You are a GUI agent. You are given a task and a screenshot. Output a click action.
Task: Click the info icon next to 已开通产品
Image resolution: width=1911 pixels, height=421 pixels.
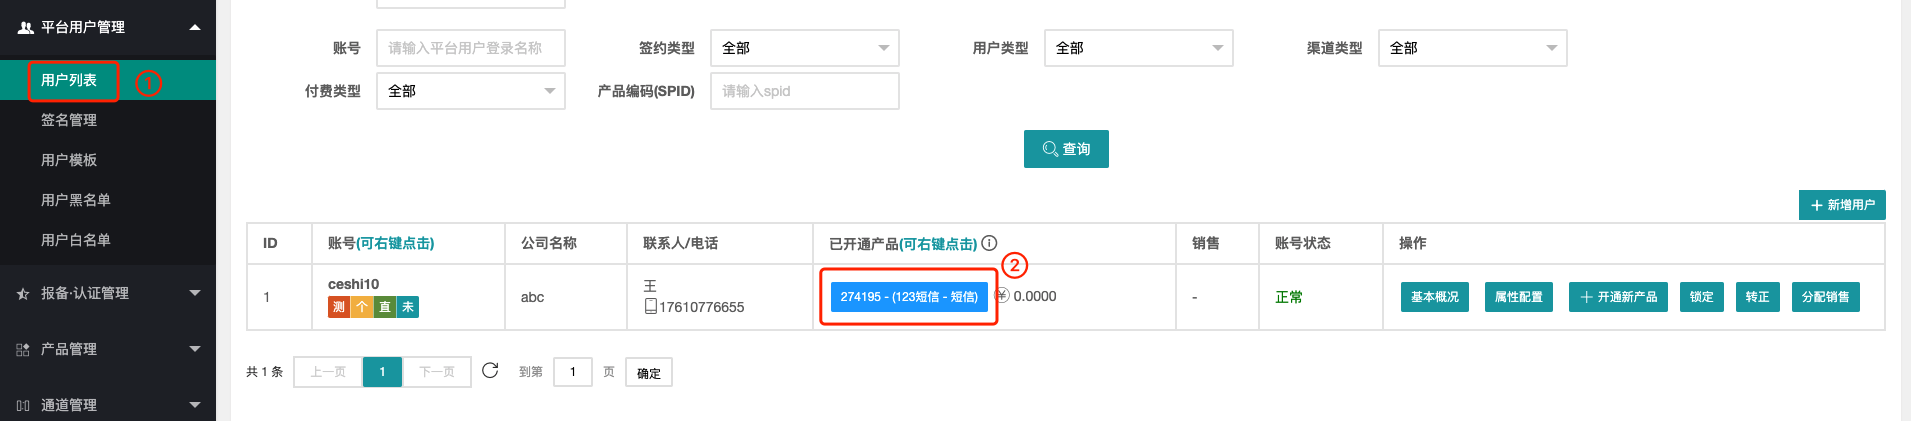click(x=989, y=243)
